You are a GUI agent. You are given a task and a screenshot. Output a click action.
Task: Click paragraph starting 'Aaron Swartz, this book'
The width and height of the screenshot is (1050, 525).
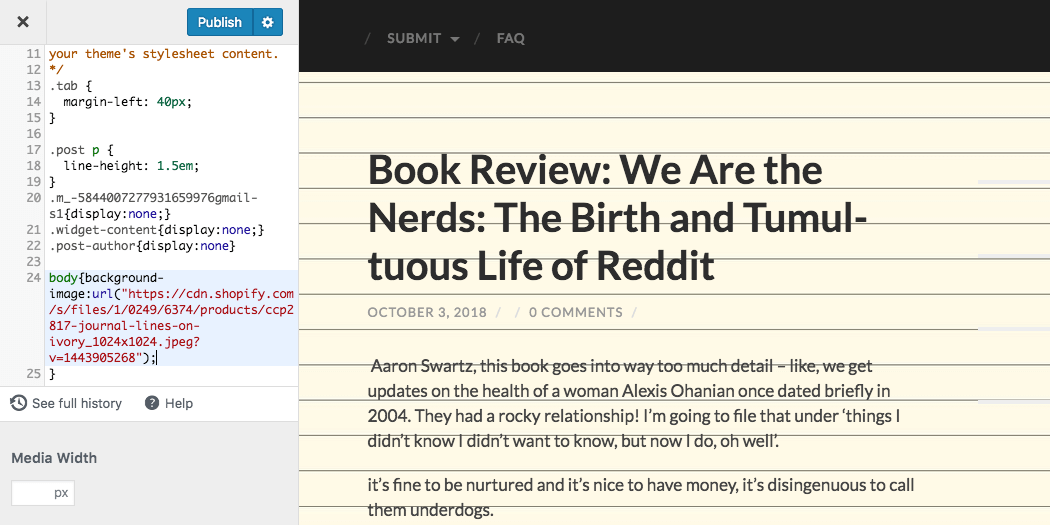[x=635, y=404]
